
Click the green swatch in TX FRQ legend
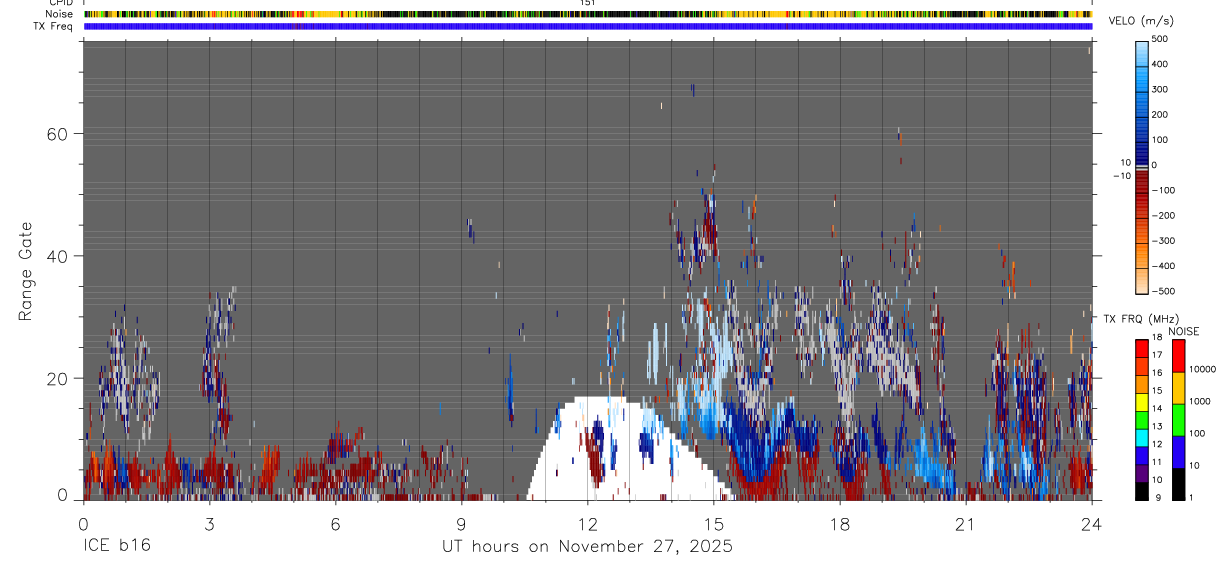(1142, 419)
